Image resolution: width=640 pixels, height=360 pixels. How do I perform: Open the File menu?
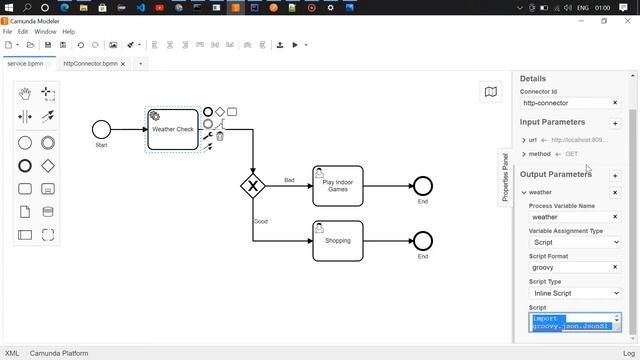click(7, 31)
